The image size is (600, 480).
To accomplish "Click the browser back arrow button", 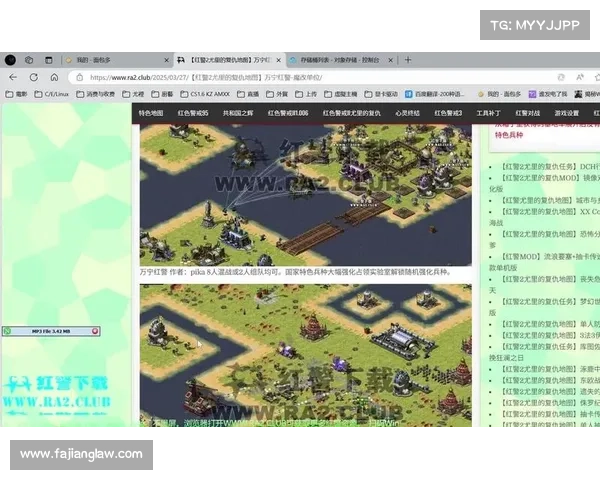I will [14, 77].
